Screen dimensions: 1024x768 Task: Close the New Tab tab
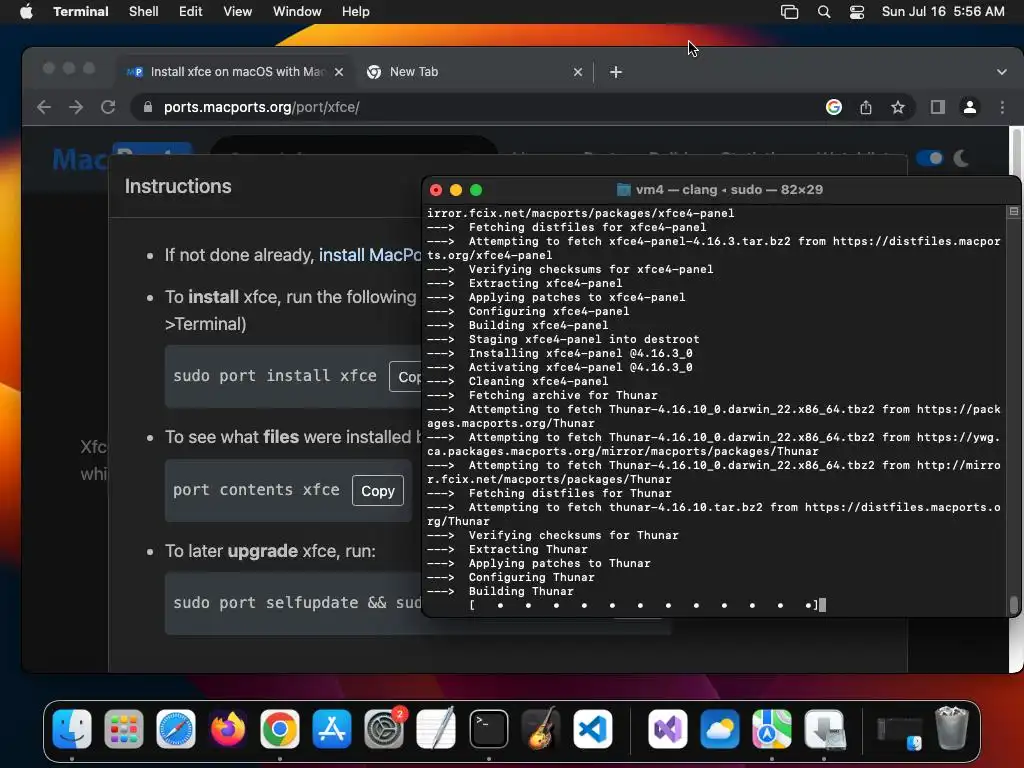[577, 72]
